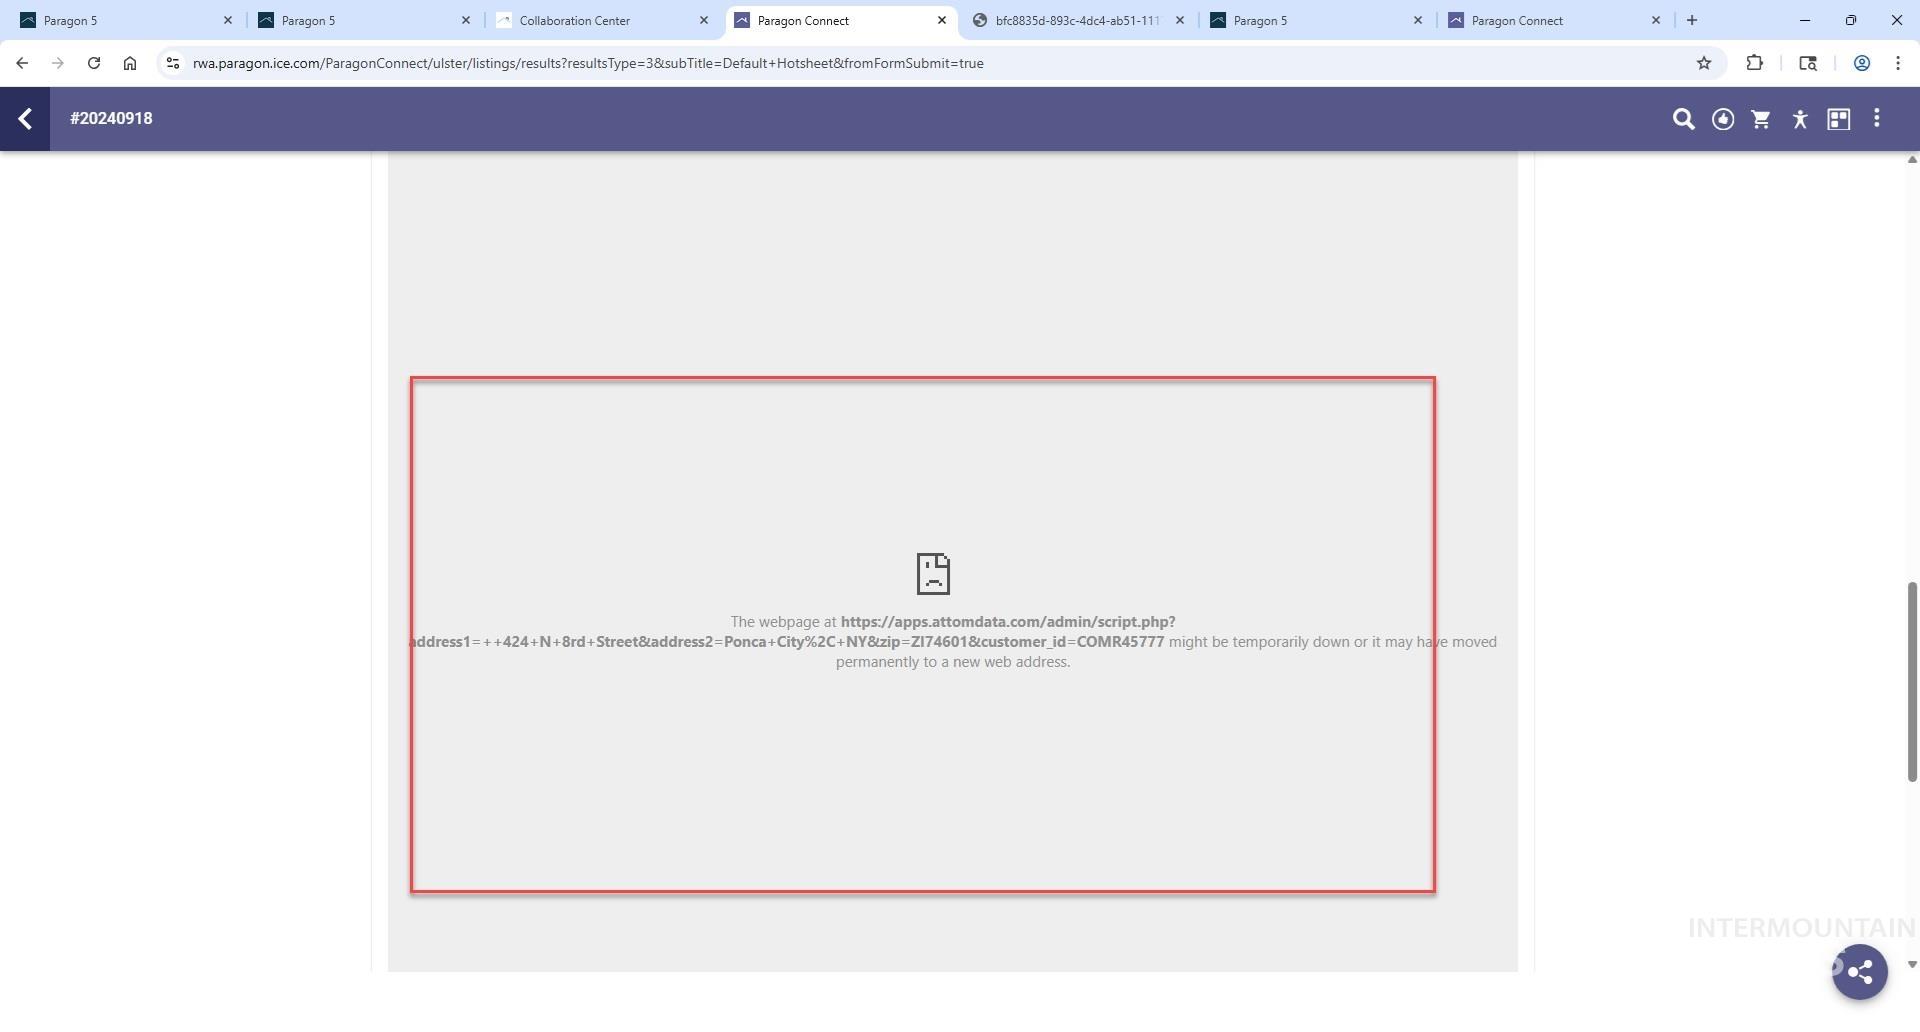Click the dashboard layout grid icon
The height and width of the screenshot is (1032, 1920).
pyautogui.click(x=1838, y=119)
